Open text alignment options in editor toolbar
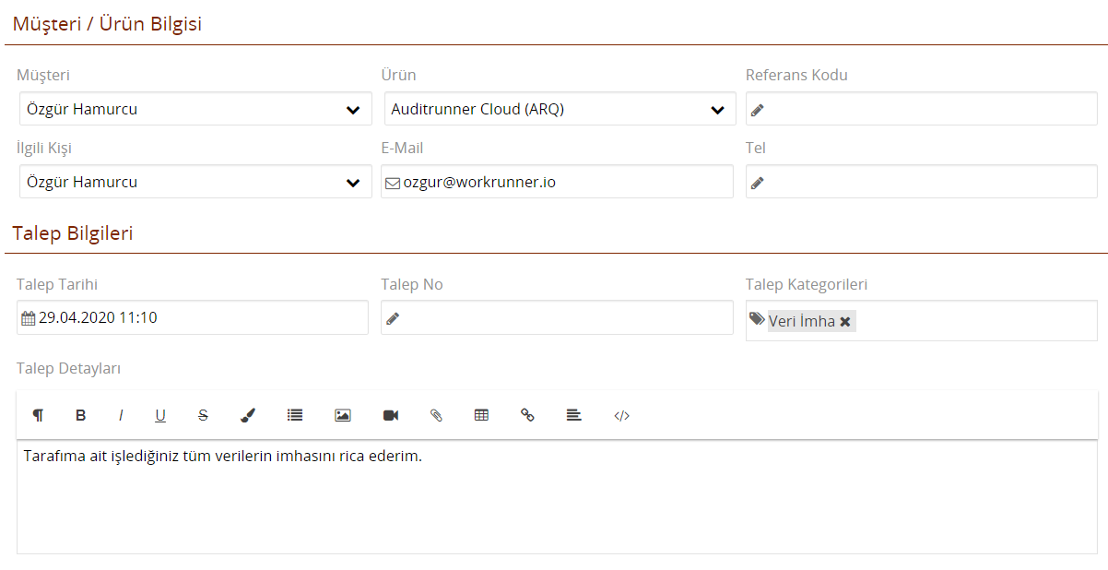The height and width of the screenshot is (570, 1108). coord(574,415)
